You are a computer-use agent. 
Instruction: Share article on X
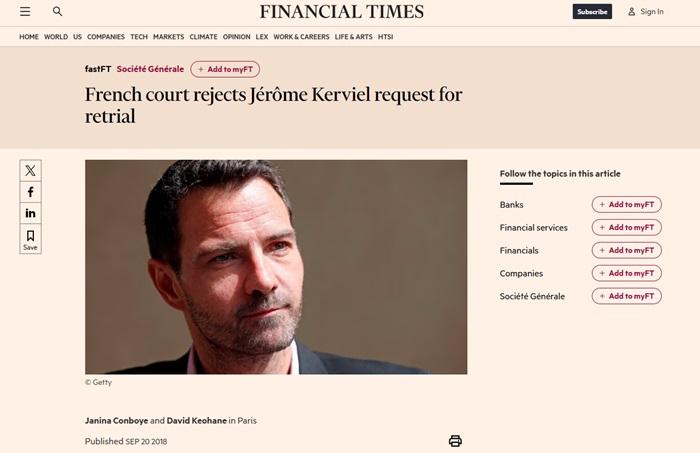31,170
